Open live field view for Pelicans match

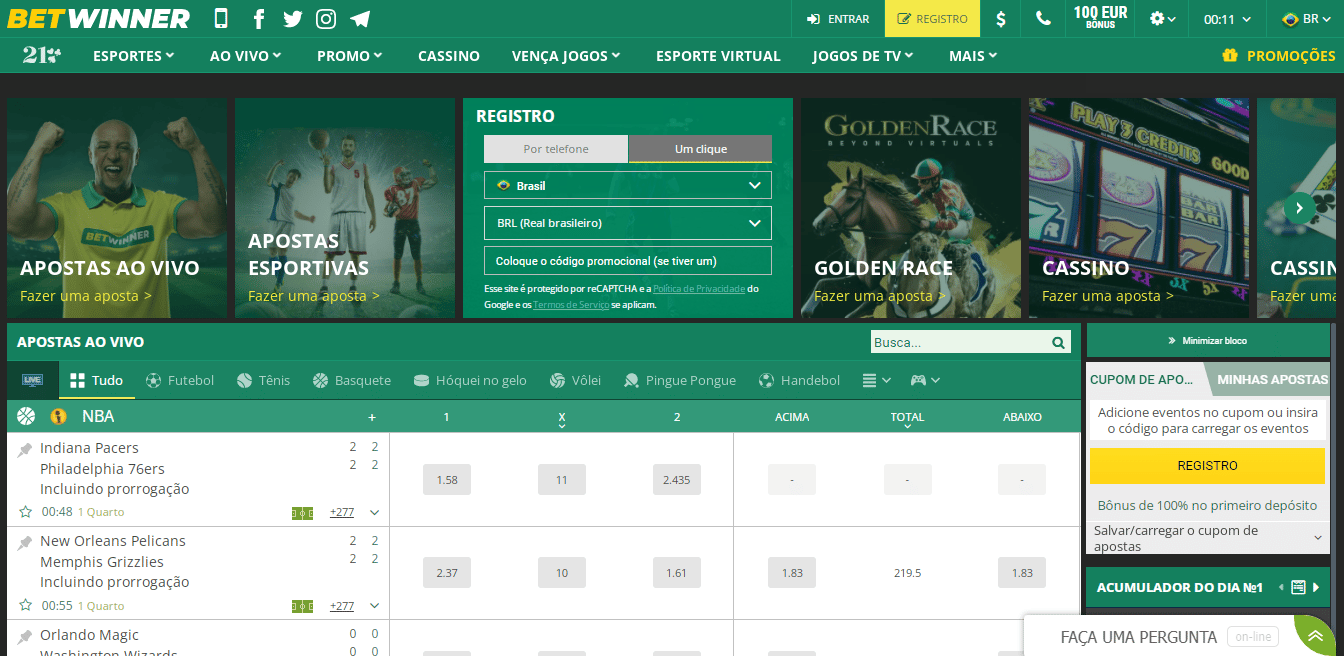point(302,606)
